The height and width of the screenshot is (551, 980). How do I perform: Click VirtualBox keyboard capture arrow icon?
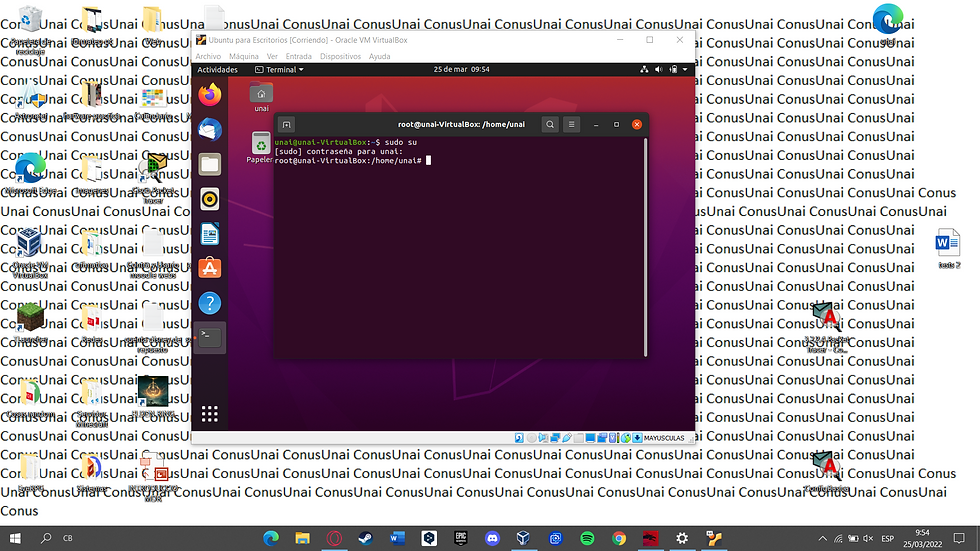(637, 438)
